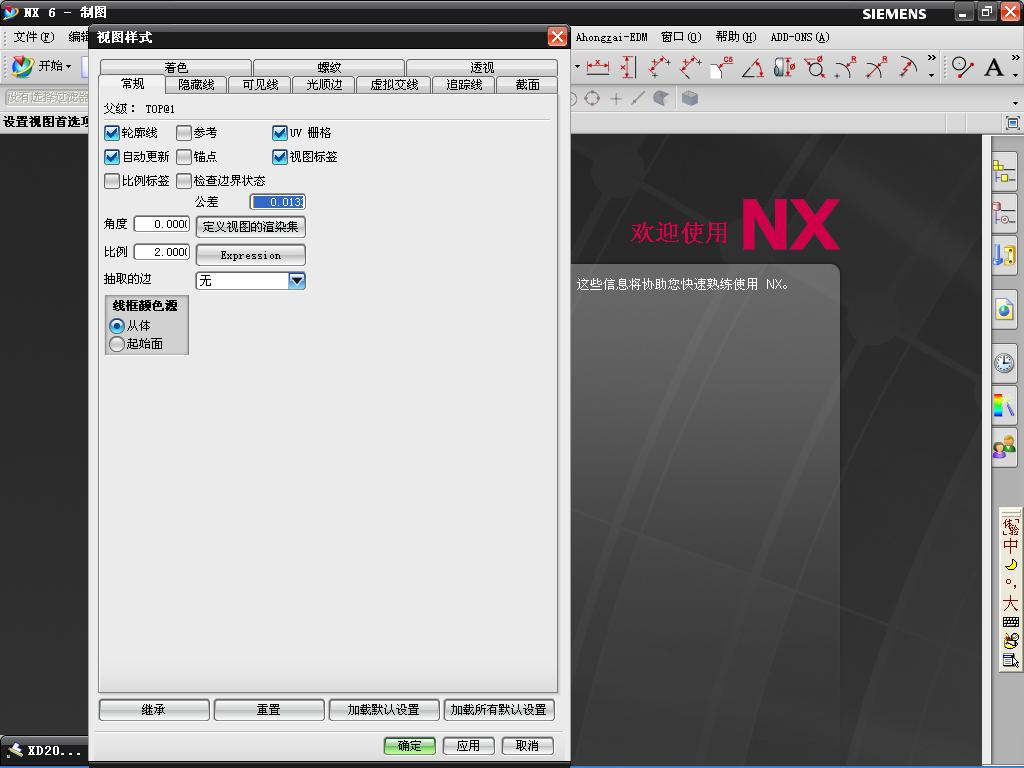The width and height of the screenshot is (1024, 768).
Task: Switch to the 虚拟交线 tab
Action: coord(394,85)
